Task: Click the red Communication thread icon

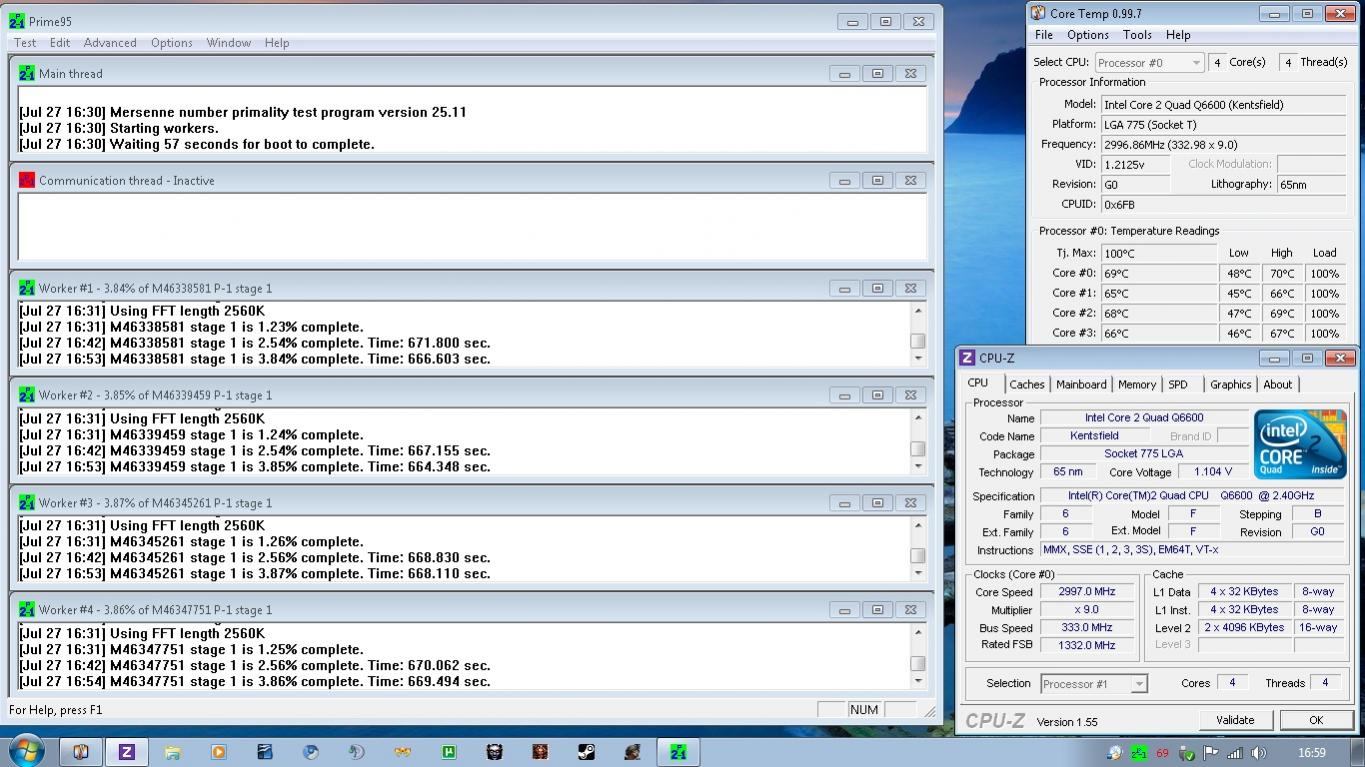Action: point(27,180)
